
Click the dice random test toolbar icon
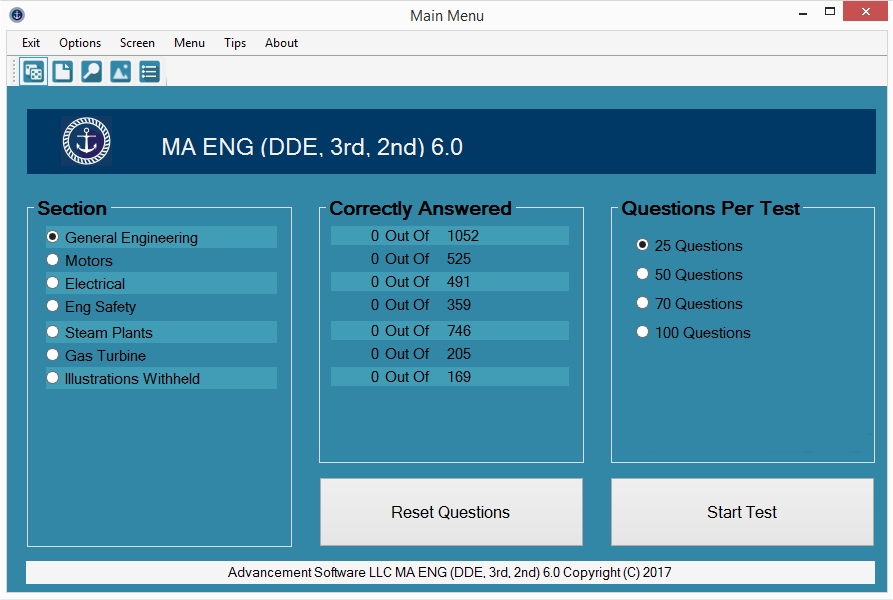click(33, 72)
